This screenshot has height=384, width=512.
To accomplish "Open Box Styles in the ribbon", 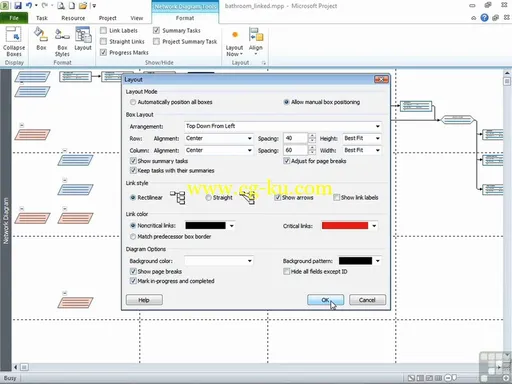I will tap(62, 42).
